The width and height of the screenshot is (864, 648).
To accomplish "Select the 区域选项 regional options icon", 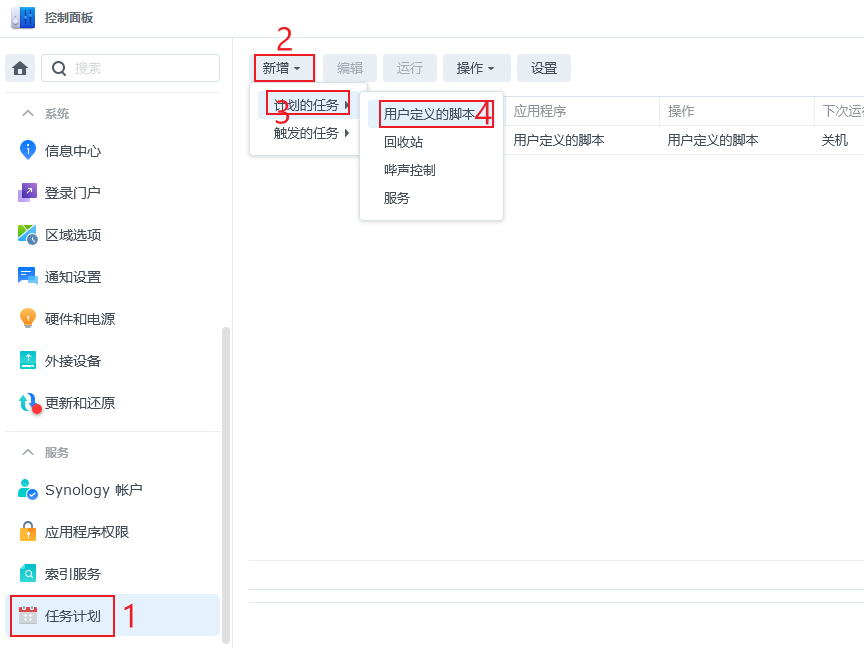I will [x=28, y=235].
